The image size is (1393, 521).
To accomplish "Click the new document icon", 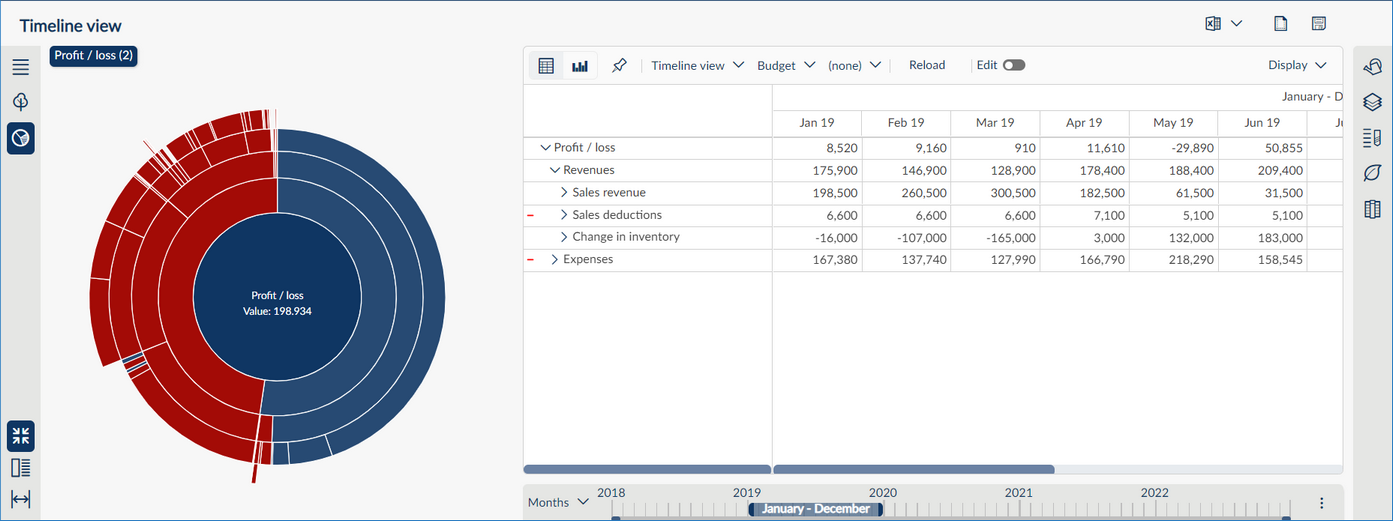I will [x=1280, y=23].
